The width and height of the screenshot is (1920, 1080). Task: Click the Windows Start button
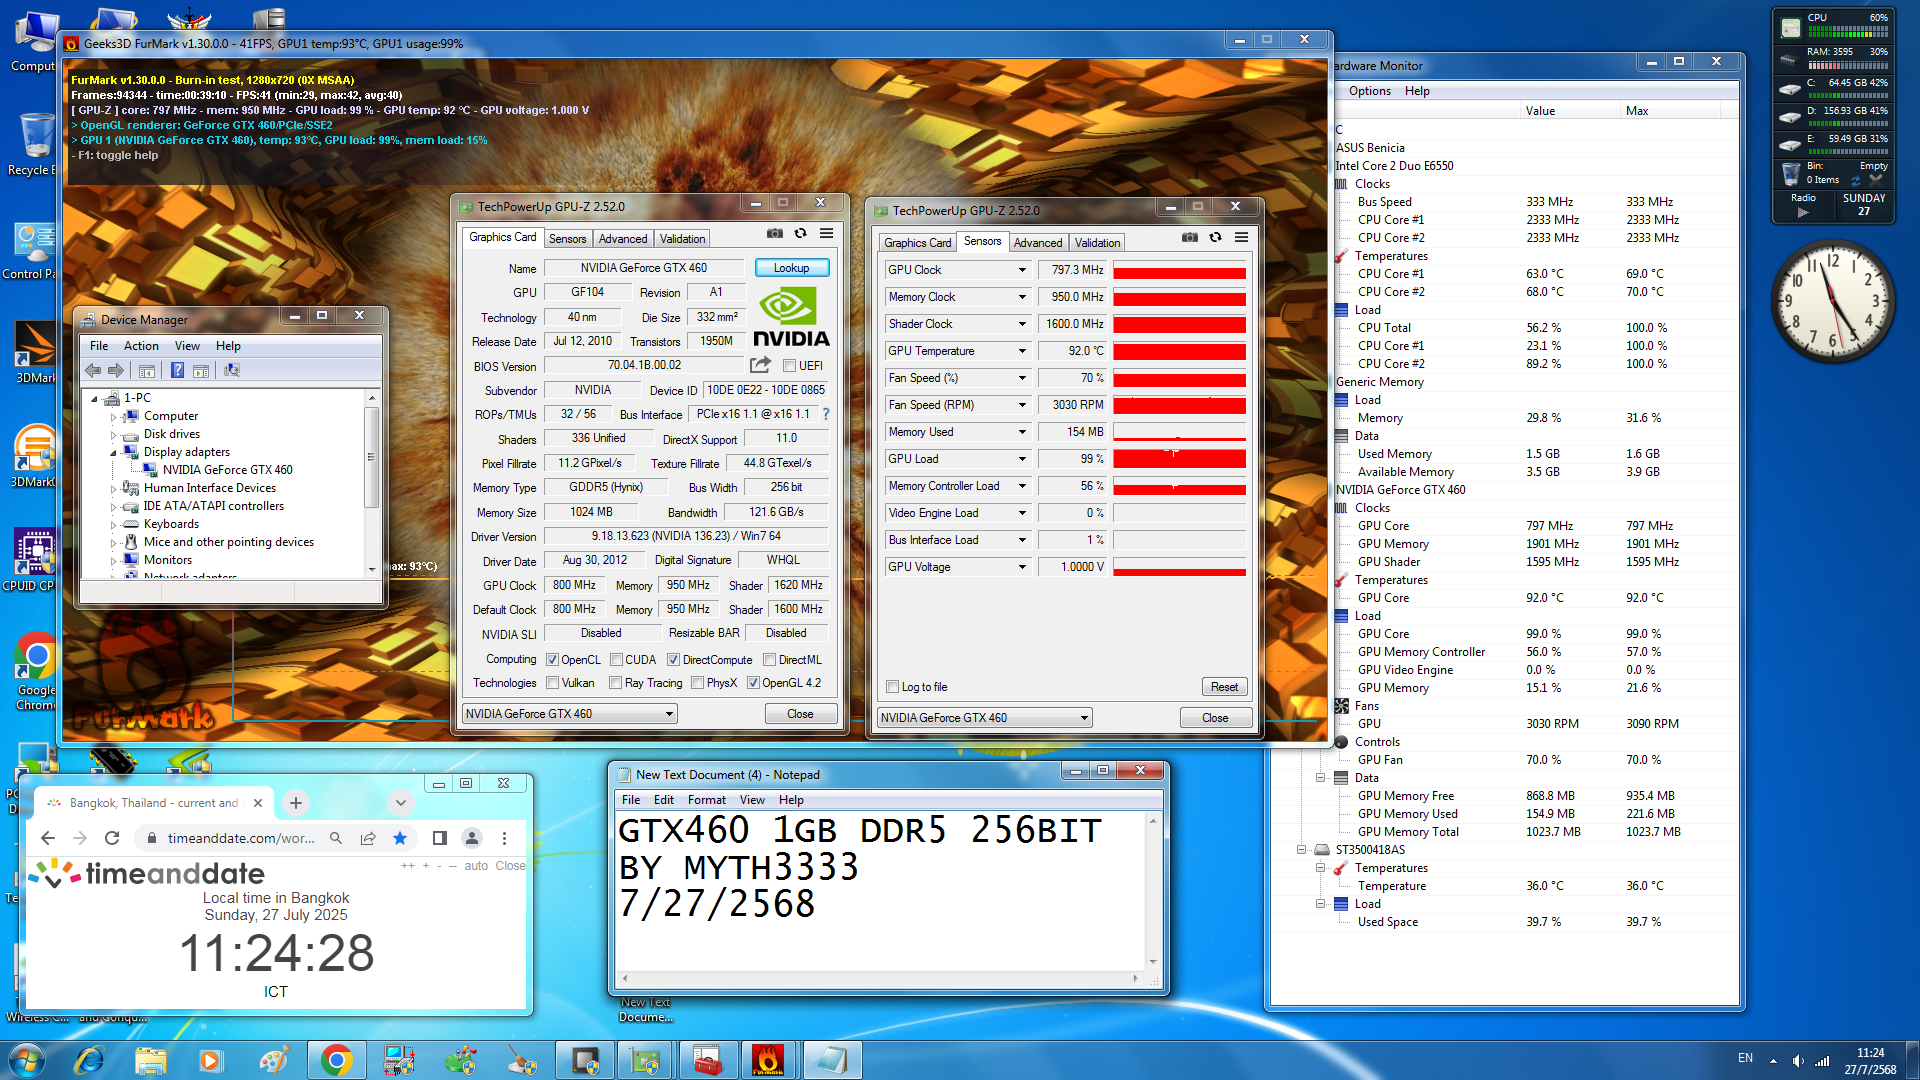click(26, 1060)
